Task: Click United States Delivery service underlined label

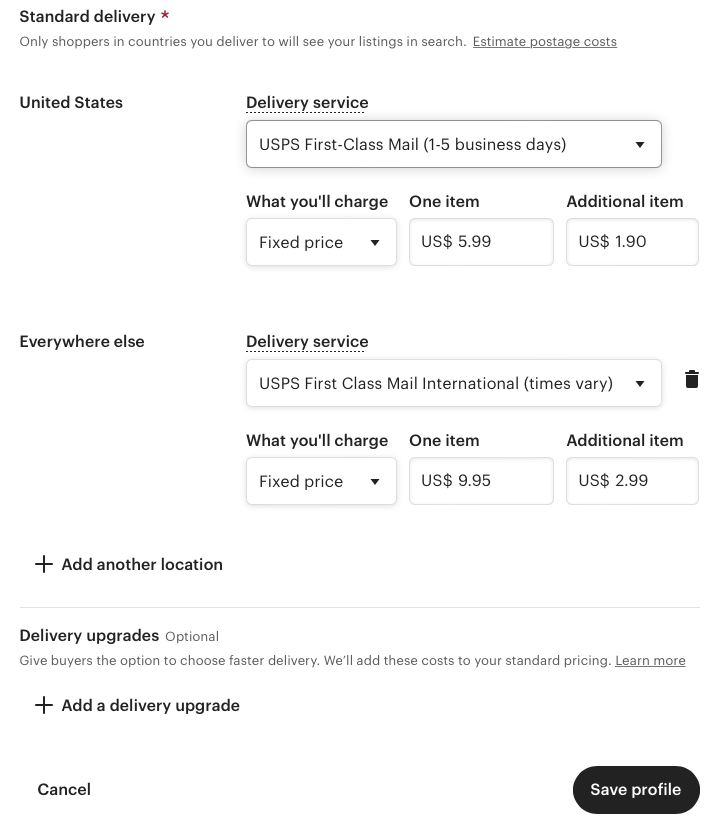Action: (307, 102)
